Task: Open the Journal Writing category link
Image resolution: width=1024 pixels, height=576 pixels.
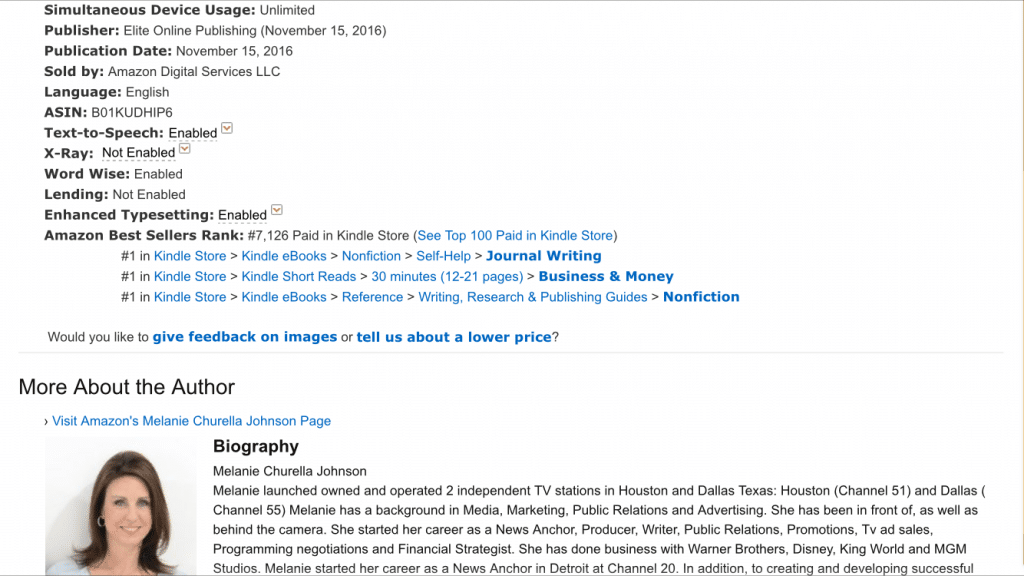Action: 543,256
